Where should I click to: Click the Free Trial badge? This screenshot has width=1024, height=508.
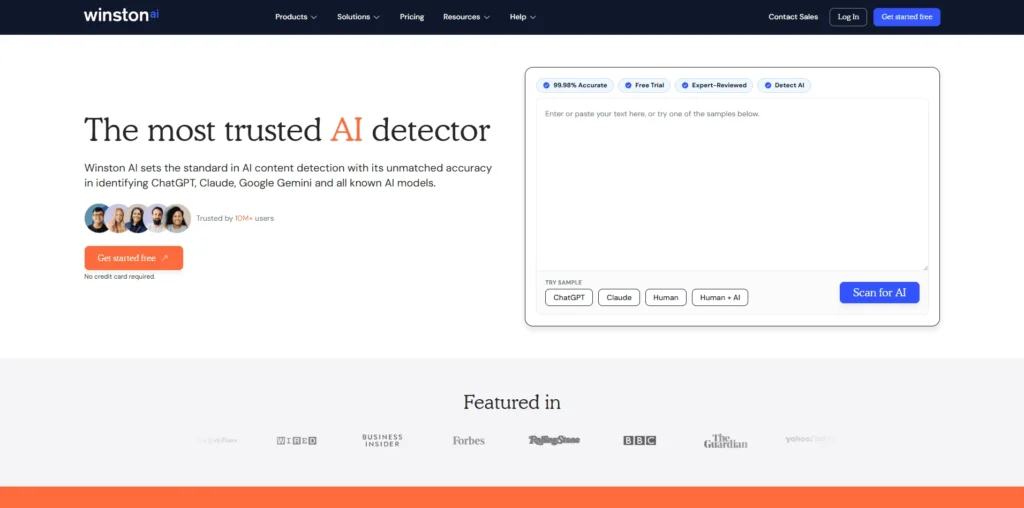point(644,86)
